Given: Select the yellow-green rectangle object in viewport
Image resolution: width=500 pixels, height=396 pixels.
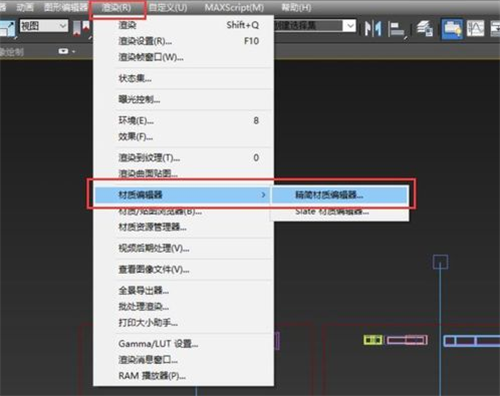Looking at the screenshot, I should click(373, 340).
